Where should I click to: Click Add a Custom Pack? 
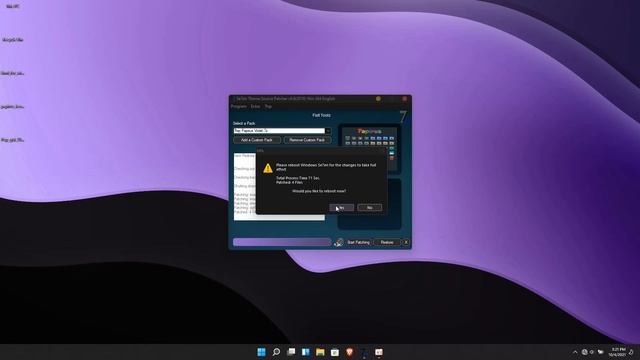tap(257, 140)
